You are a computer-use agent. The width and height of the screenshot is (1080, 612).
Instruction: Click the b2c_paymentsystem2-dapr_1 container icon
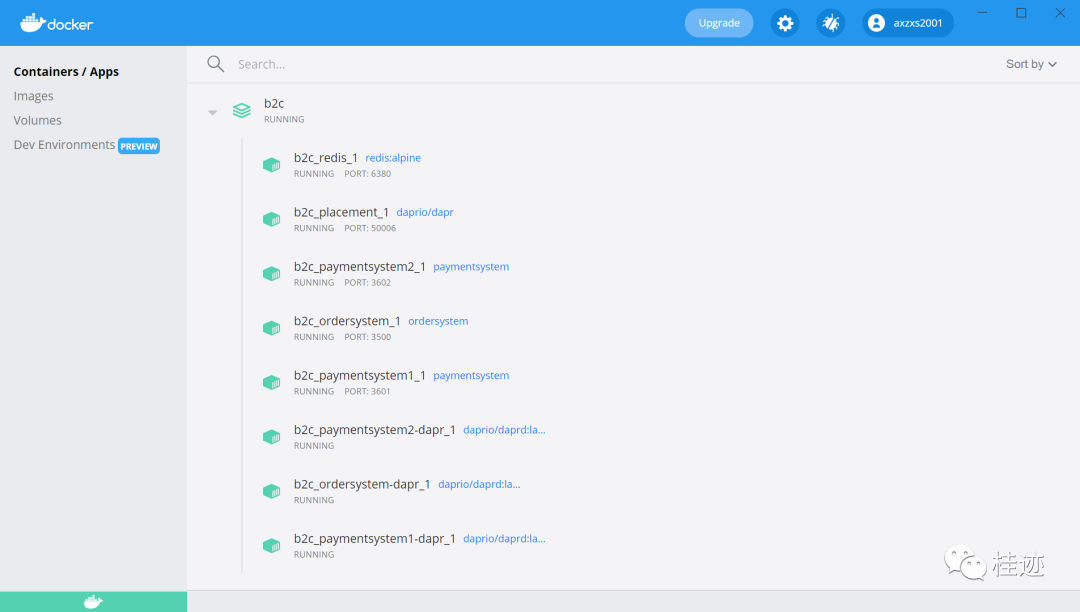(271, 437)
